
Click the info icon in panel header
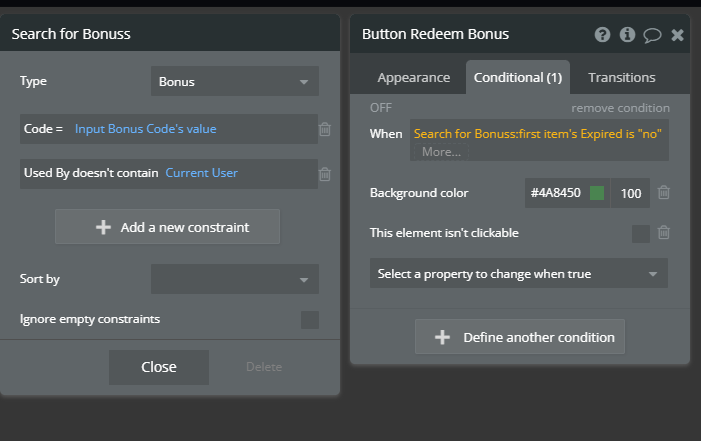point(627,35)
